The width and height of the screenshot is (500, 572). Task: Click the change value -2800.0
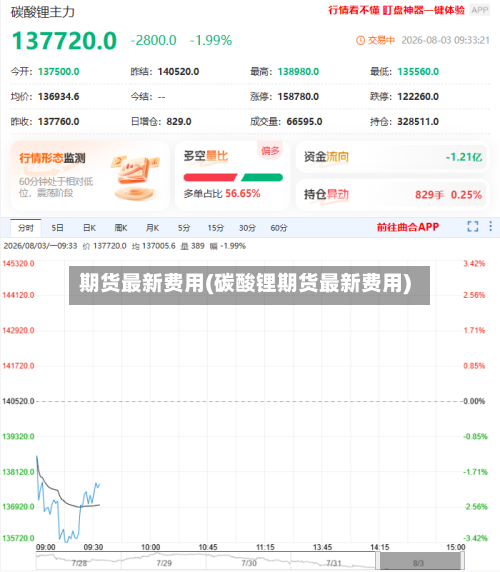click(154, 40)
